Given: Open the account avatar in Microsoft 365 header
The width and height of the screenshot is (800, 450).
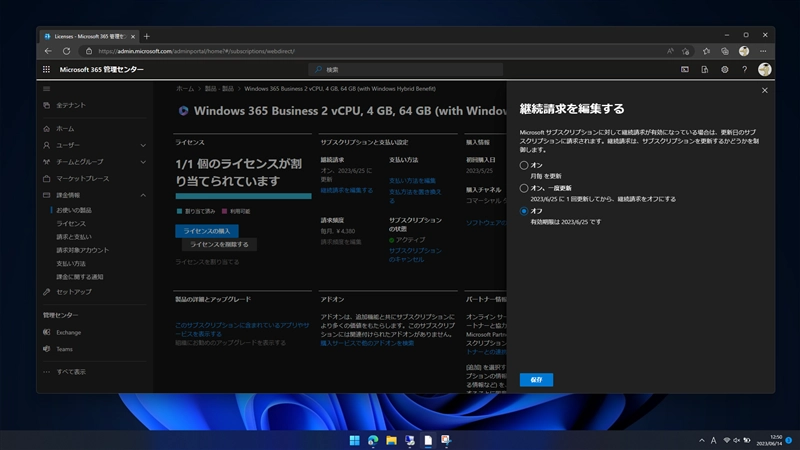Looking at the screenshot, I should coord(764,69).
